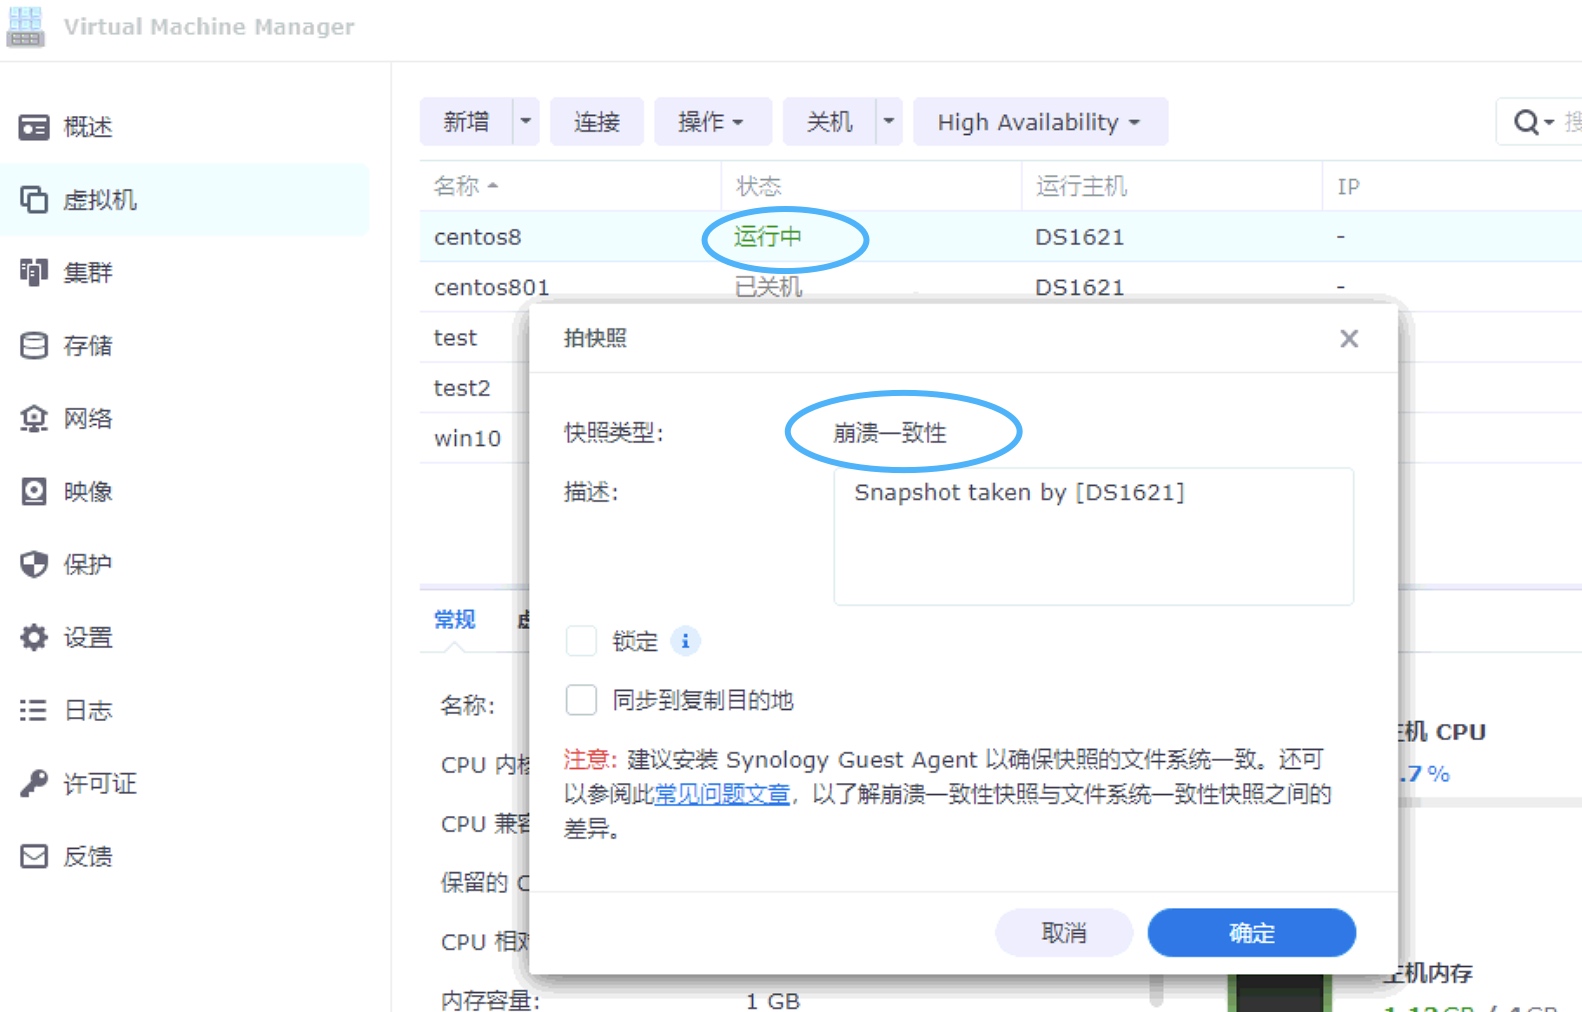Open 存储 label in the sidebar

[x=88, y=346]
